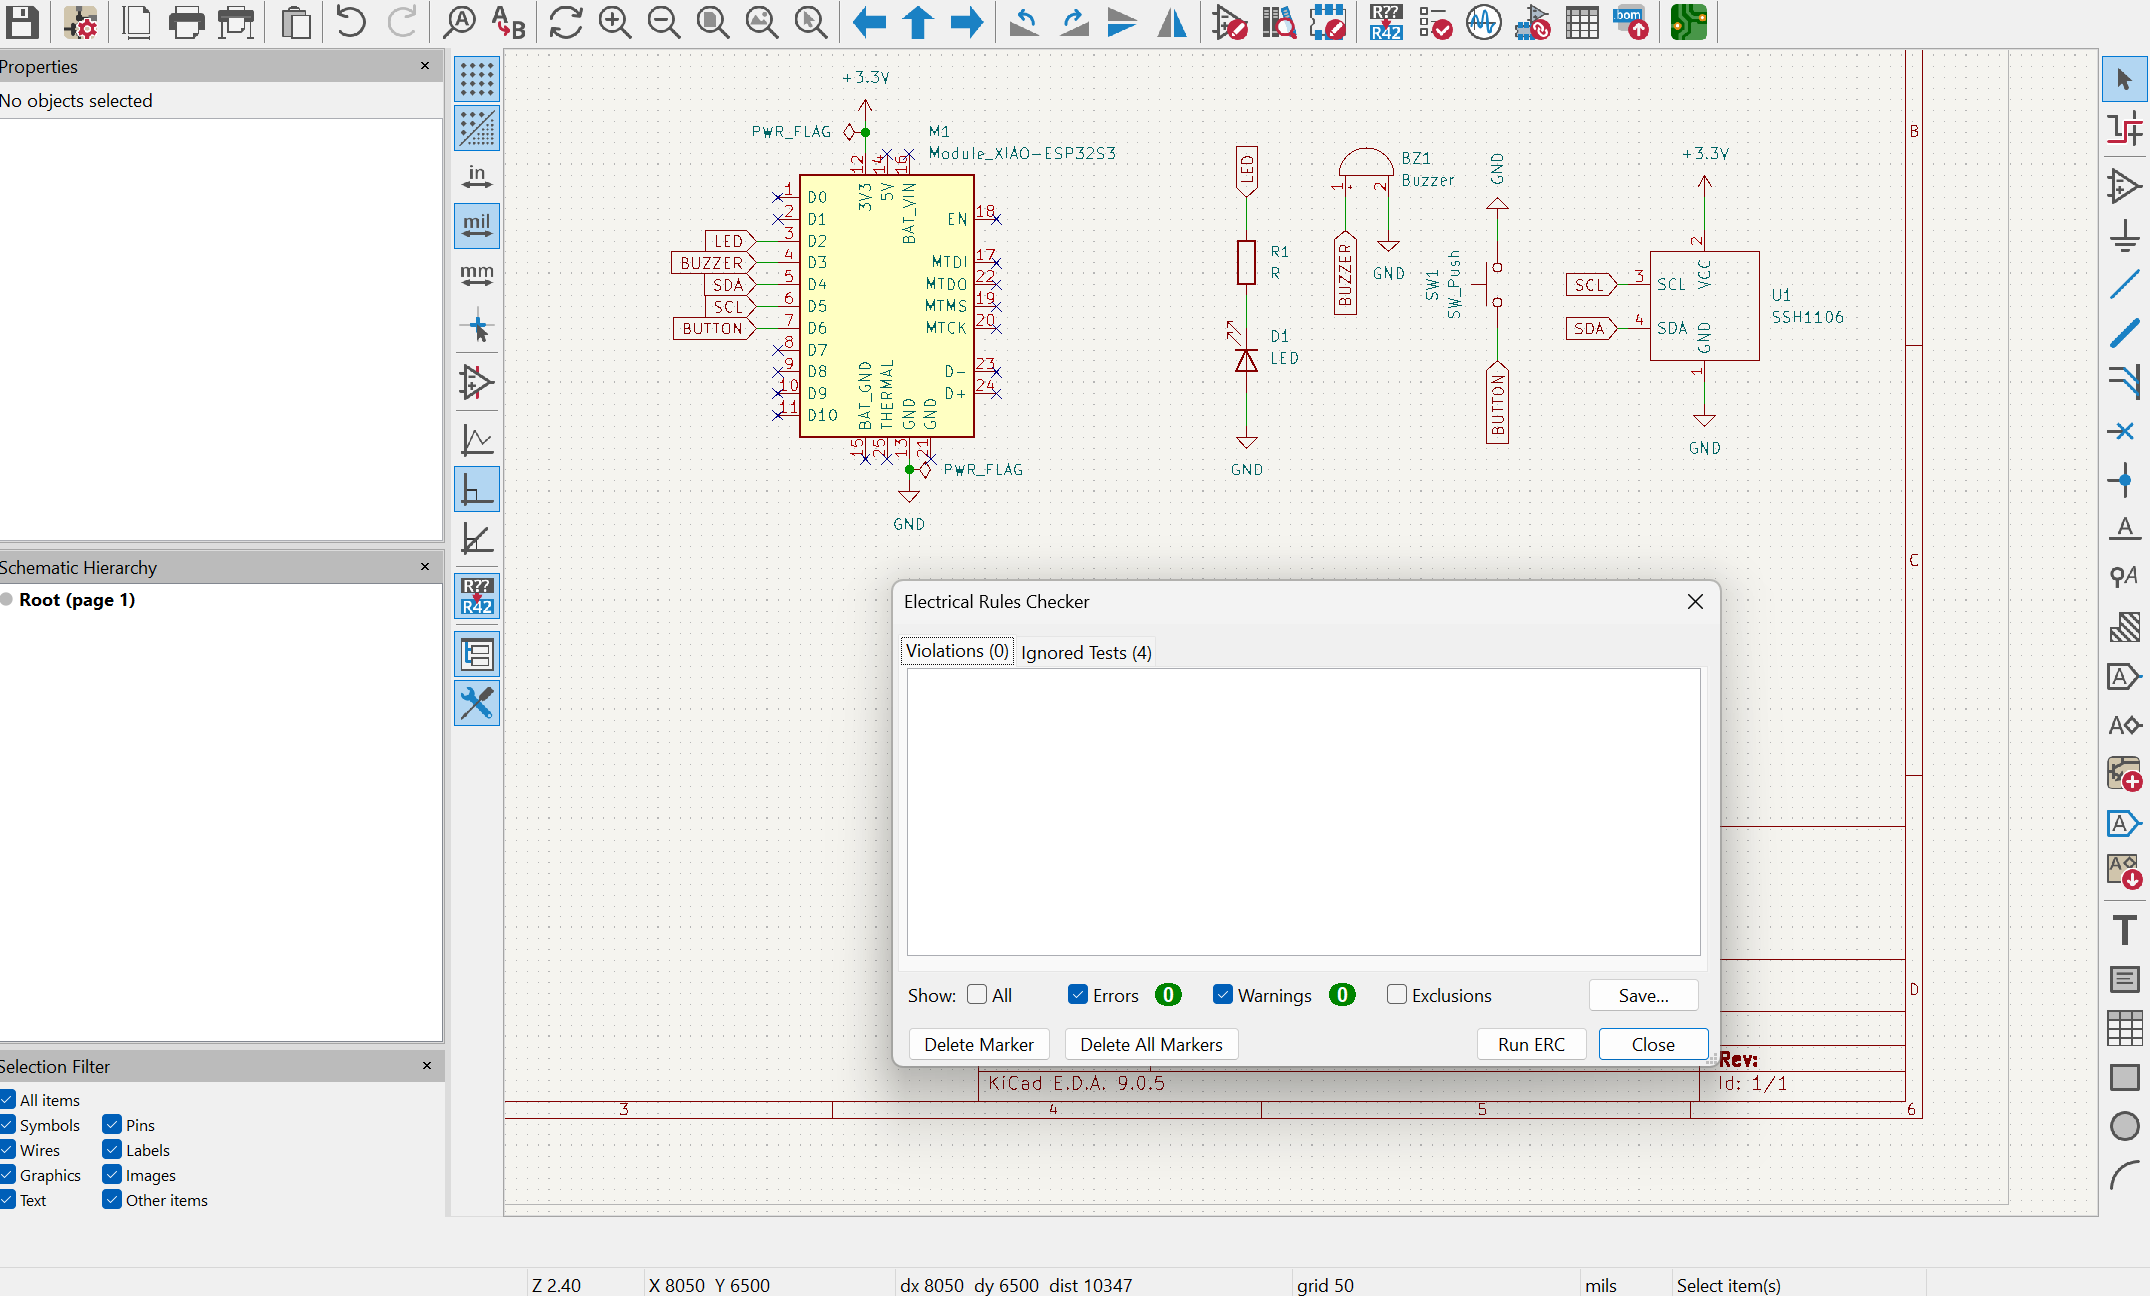Toggle All items in Selection Filter
The image size is (2150, 1296).
coord(7,1099)
